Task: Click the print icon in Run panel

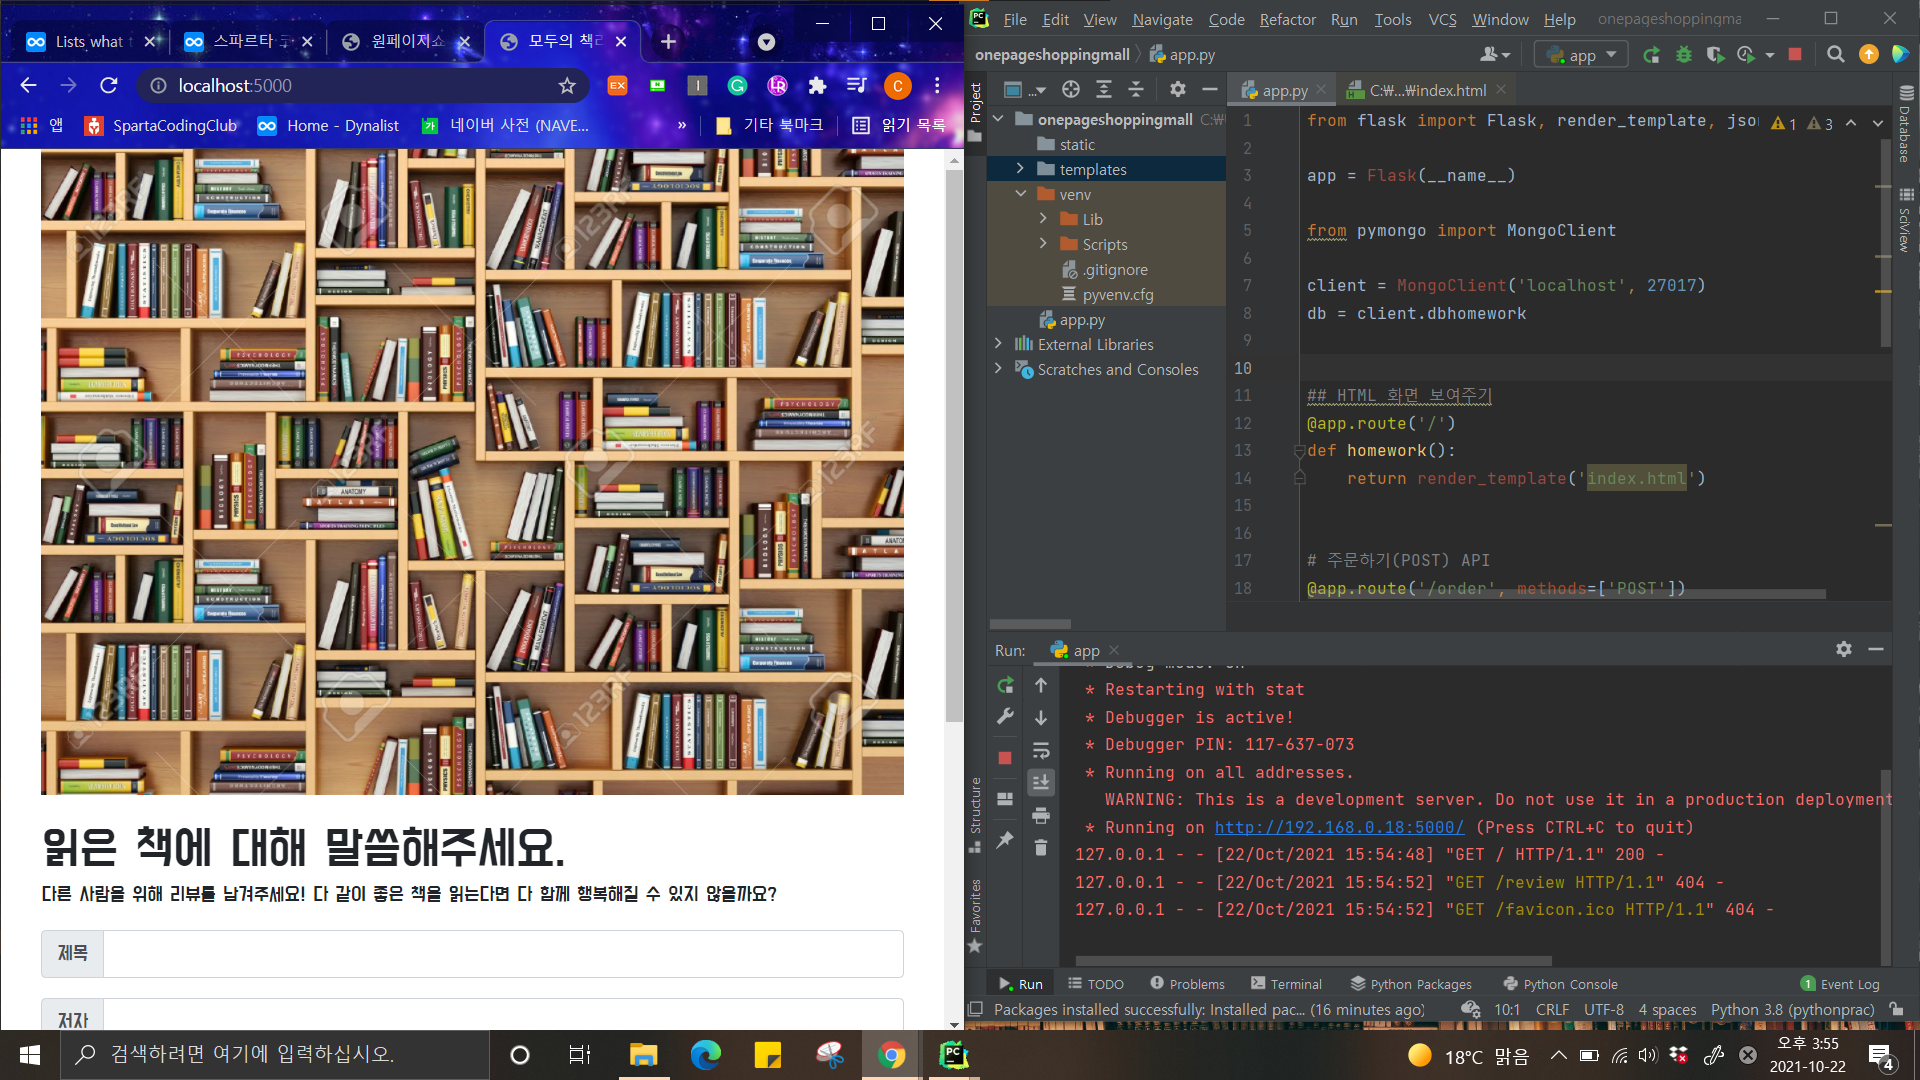Action: [1041, 816]
